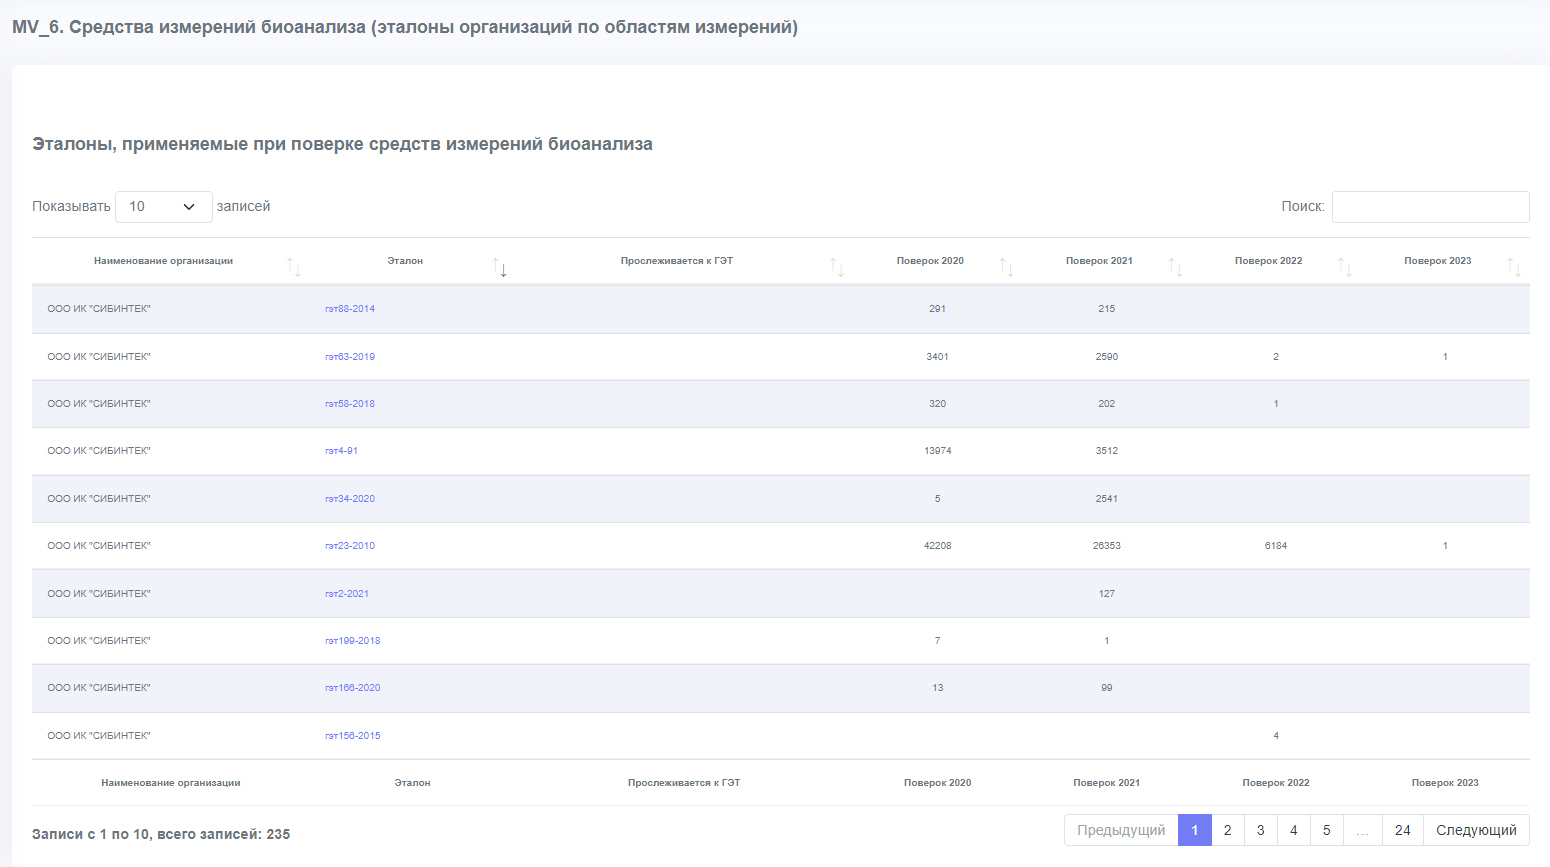Select the value 6184 in Поверок 2022

[1276, 546]
